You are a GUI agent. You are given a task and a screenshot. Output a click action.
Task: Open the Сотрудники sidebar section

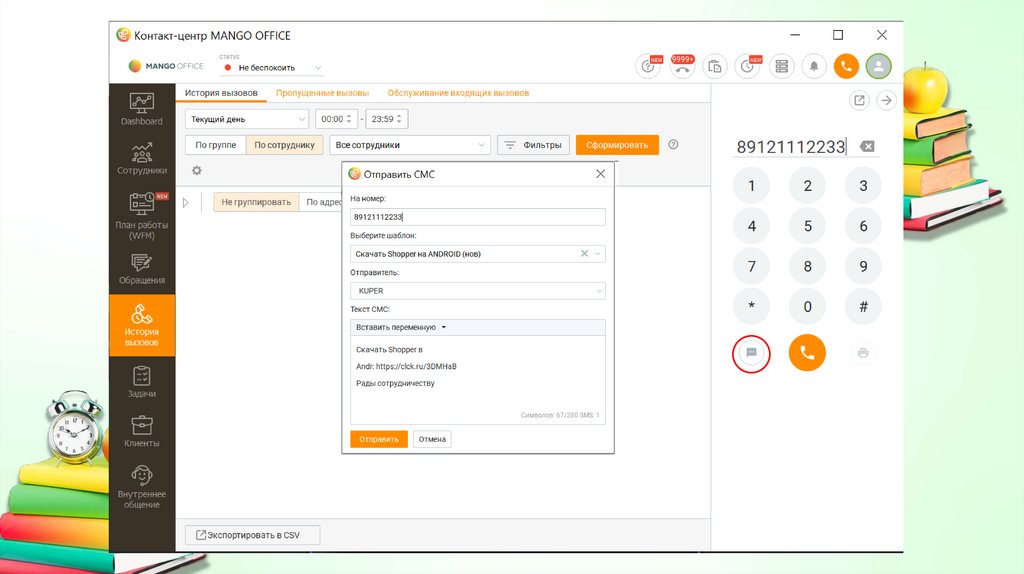click(142, 159)
